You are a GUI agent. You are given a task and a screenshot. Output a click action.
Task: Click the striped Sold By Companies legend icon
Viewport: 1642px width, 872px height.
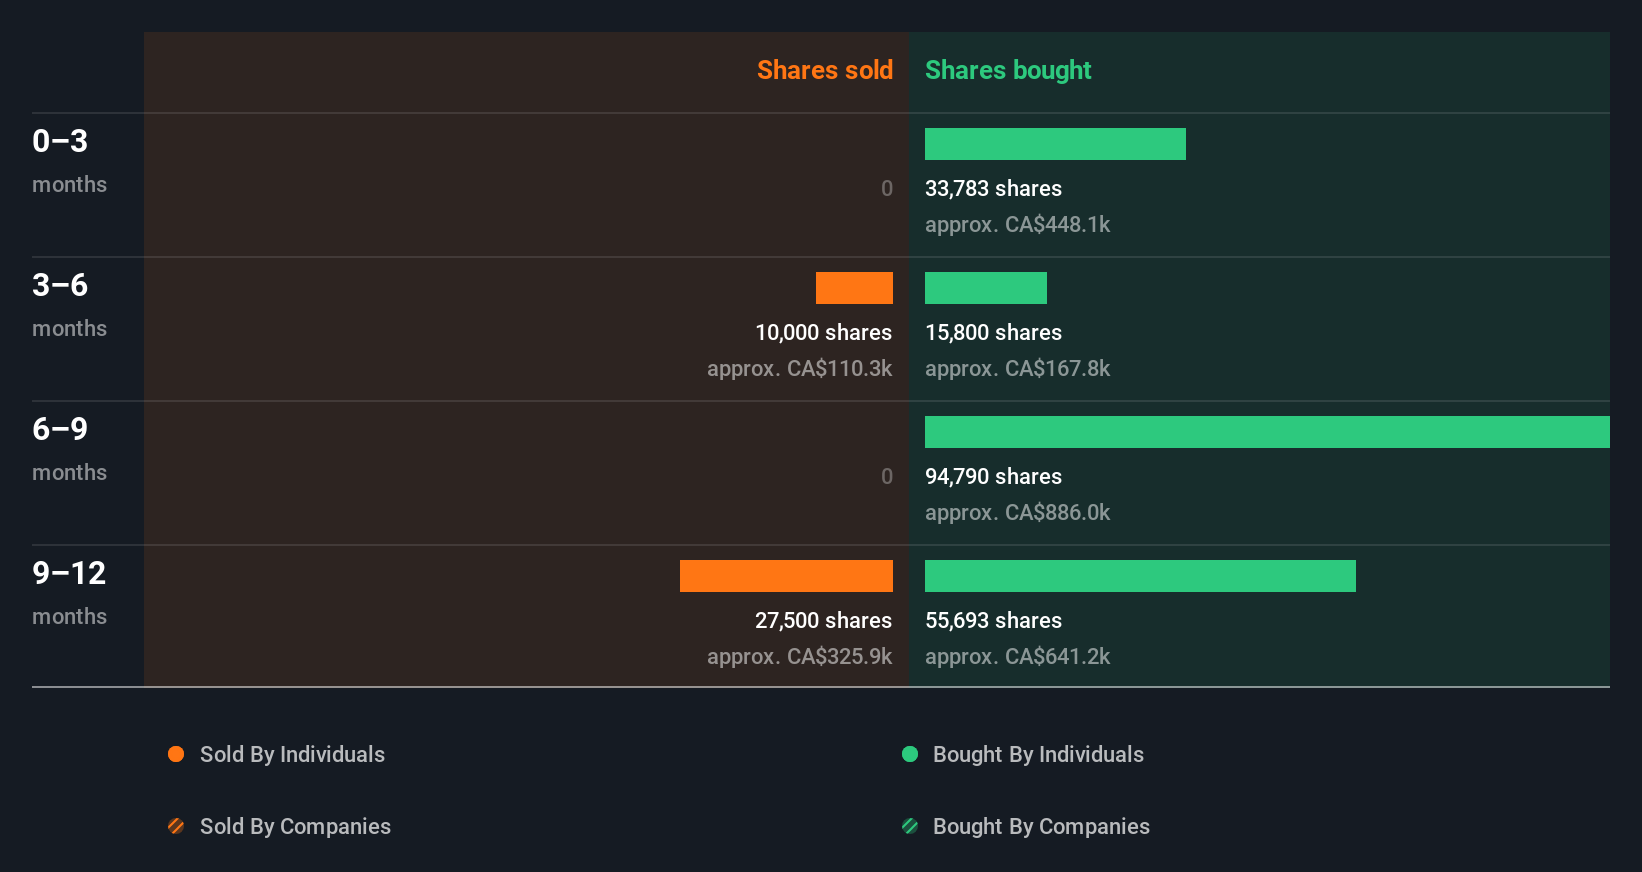tap(176, 826)
